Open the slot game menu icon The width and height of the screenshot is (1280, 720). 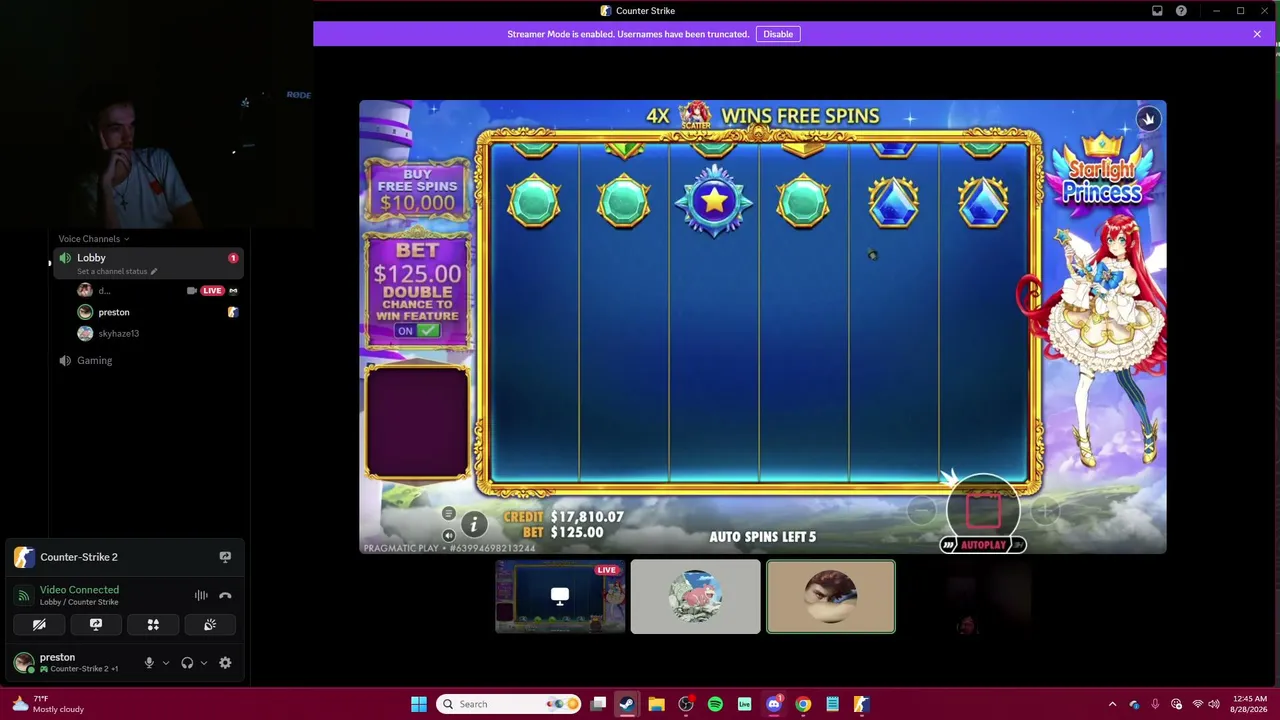coord(448,514)
